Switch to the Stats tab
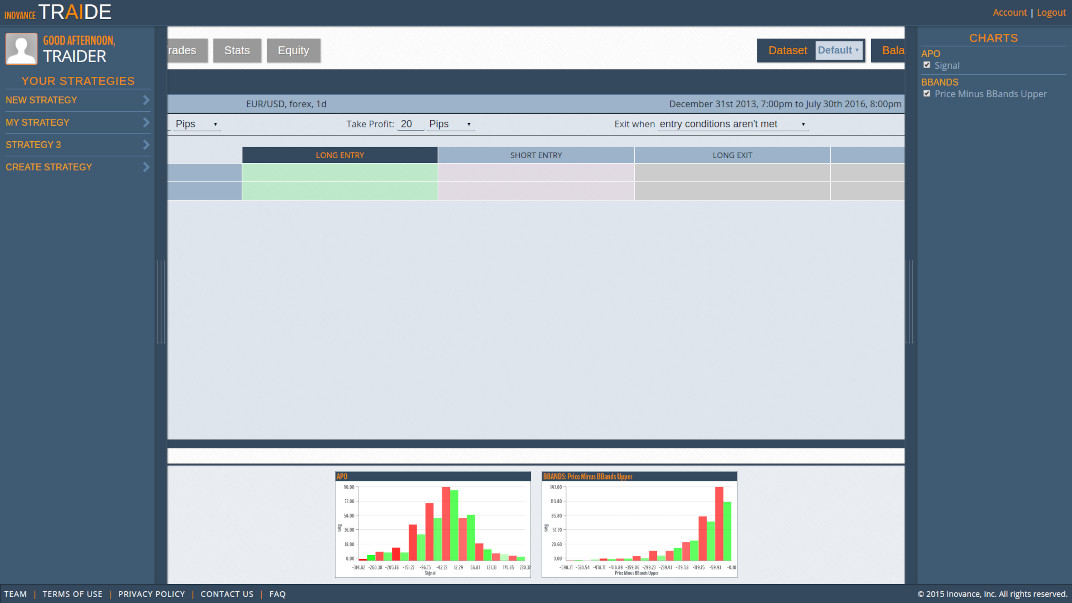This screenshot has height=603, width=1072. [237, 50]
